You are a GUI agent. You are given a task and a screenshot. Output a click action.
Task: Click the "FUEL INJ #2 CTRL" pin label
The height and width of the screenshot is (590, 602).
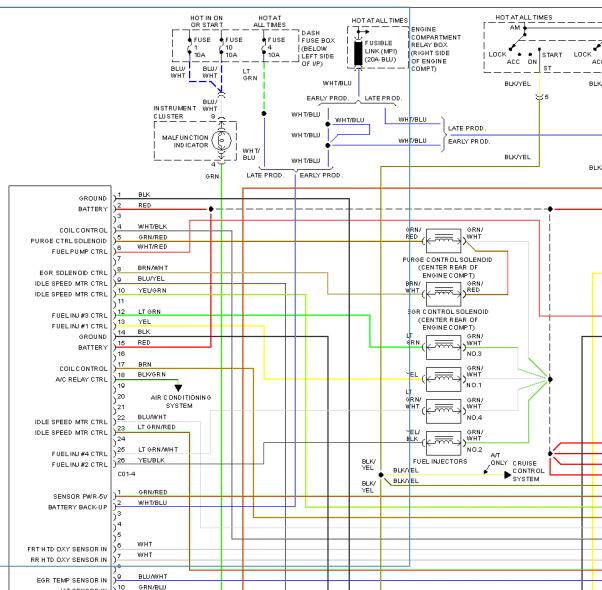(79, 464)
